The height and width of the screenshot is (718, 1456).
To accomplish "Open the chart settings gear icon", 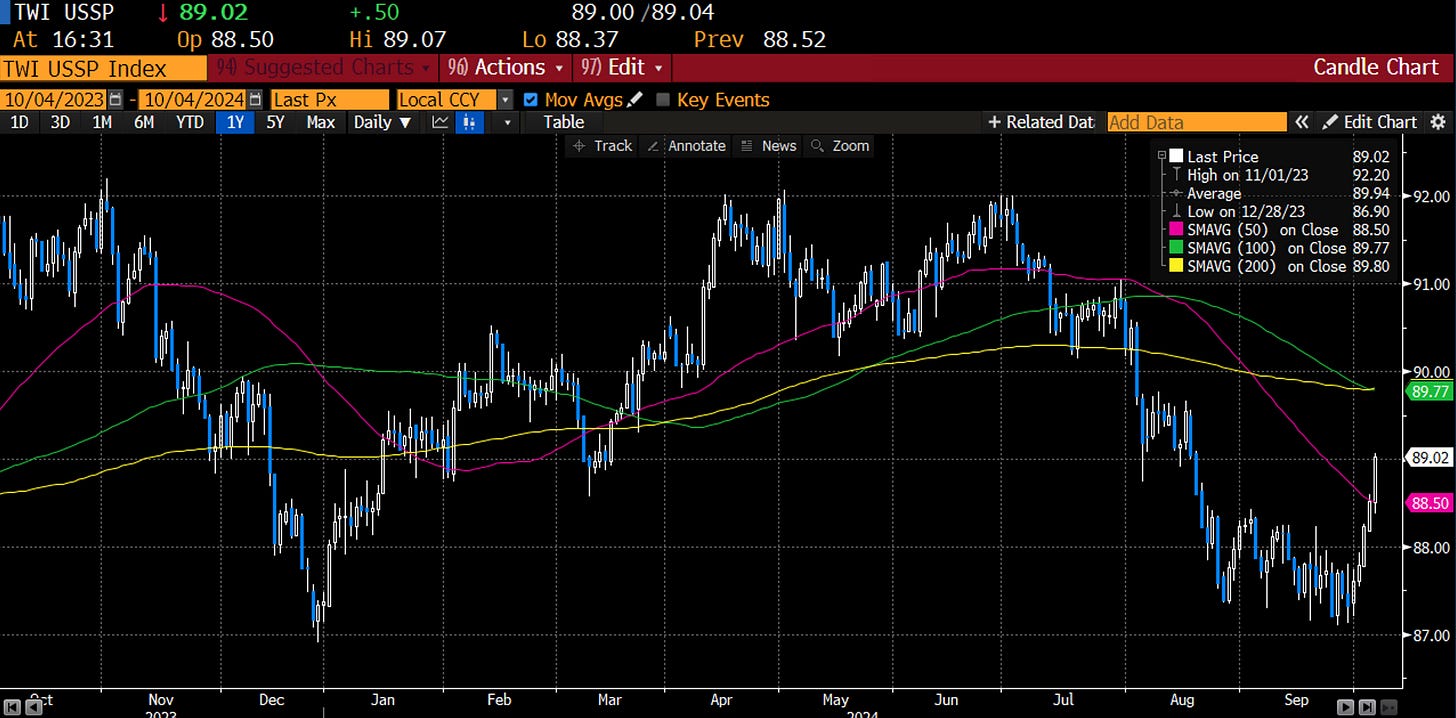I will point(1438,122).
